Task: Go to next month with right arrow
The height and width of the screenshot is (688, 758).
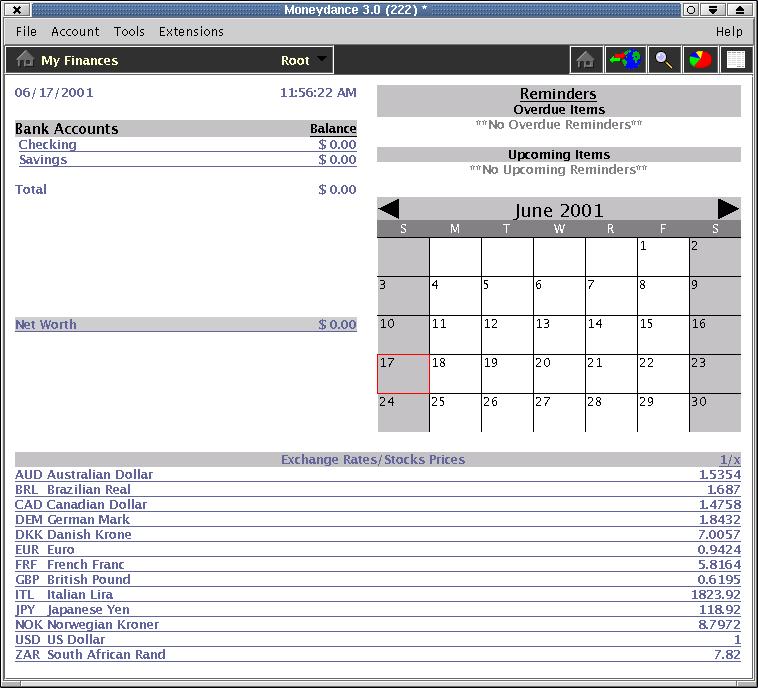Action: 728,209
